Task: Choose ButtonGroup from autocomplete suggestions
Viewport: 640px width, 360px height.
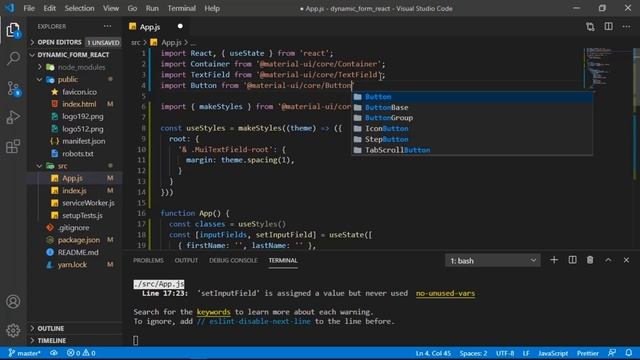Action: pos(473,118)
